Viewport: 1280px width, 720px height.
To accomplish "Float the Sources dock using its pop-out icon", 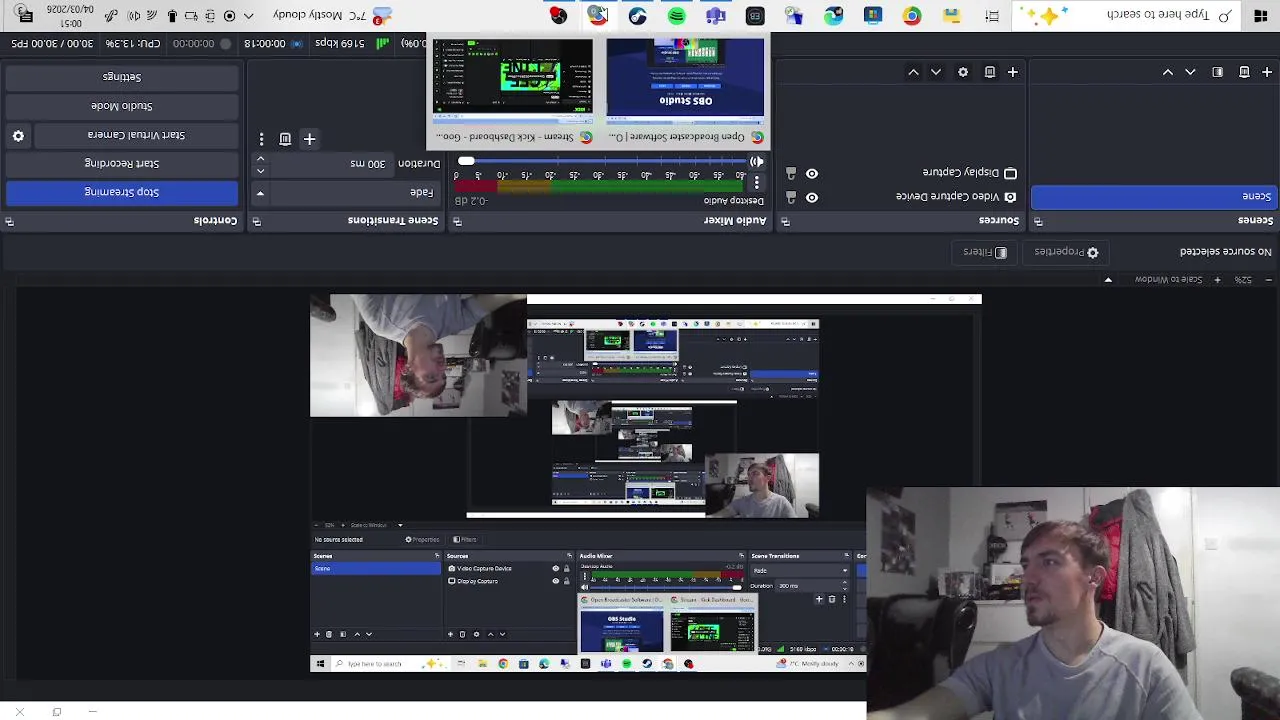I will (x=785, y=221).
